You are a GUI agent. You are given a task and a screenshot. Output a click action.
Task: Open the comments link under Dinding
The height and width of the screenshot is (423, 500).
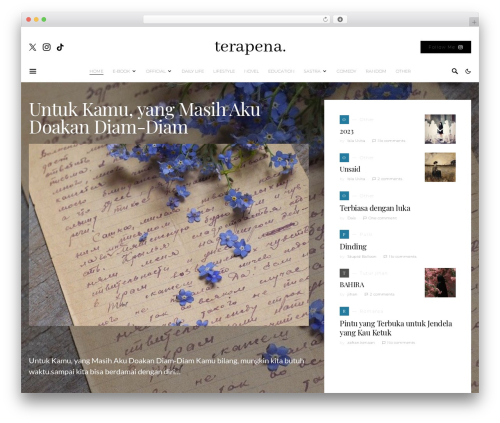[400, 257]
